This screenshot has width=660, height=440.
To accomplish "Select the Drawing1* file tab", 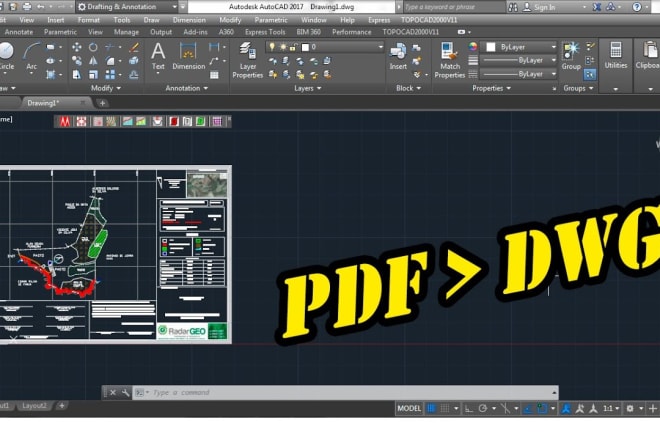I will pos(56,103).
